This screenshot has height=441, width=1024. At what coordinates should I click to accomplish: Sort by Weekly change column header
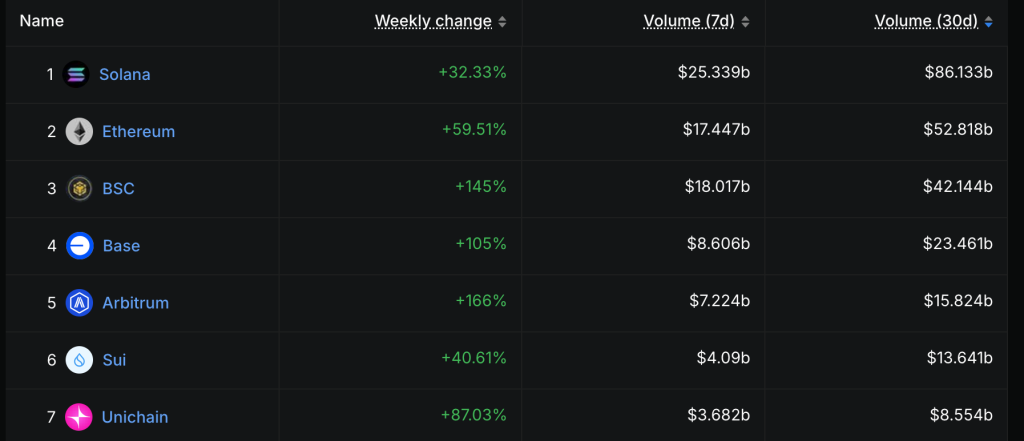[433, 22]
